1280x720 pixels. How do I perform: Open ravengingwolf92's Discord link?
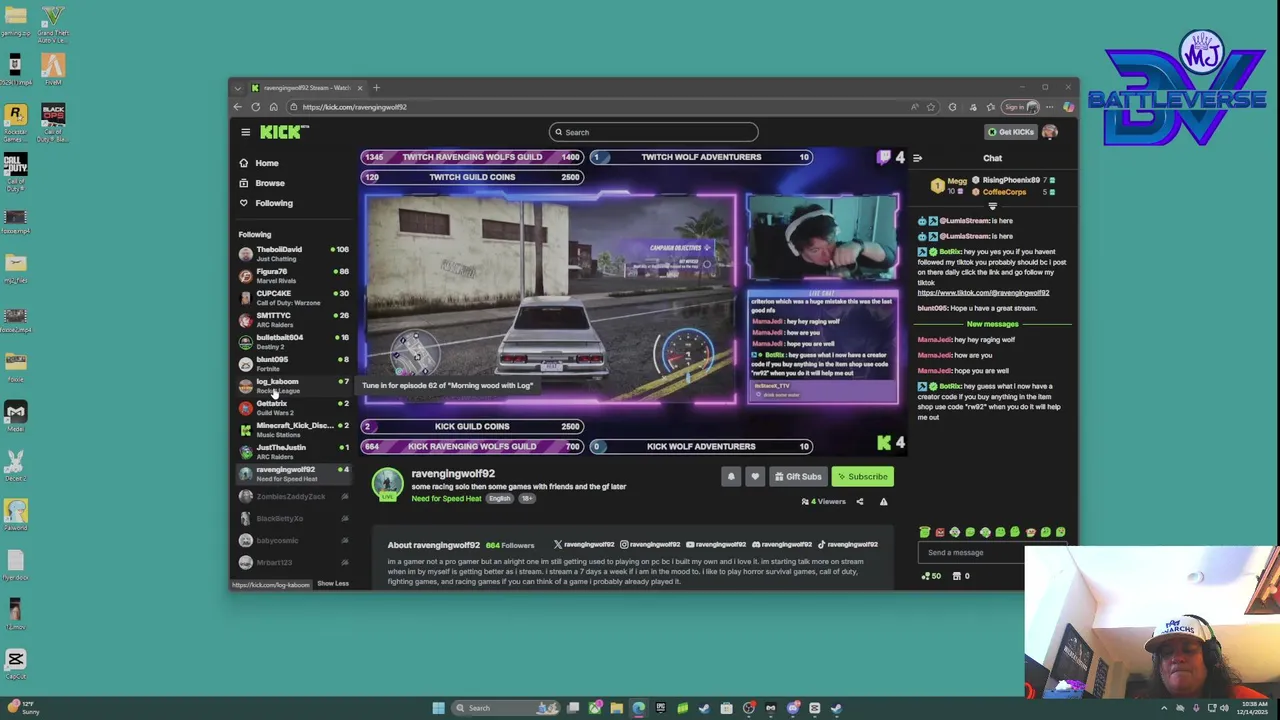[782, 545]
